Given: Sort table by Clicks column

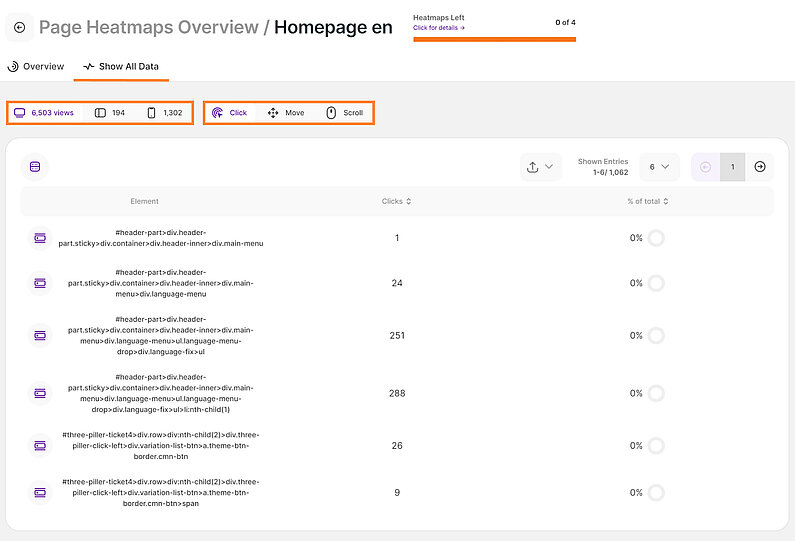Looking at the screenshot, I should (396, 201).
